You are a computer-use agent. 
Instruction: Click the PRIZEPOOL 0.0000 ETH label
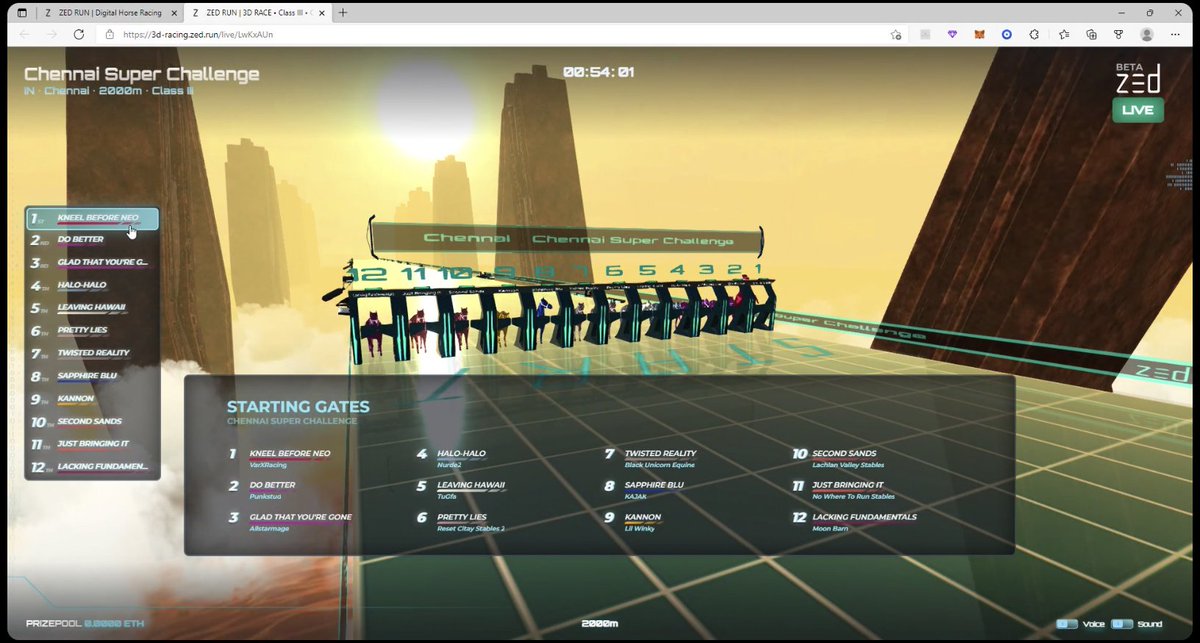(85, 624)
